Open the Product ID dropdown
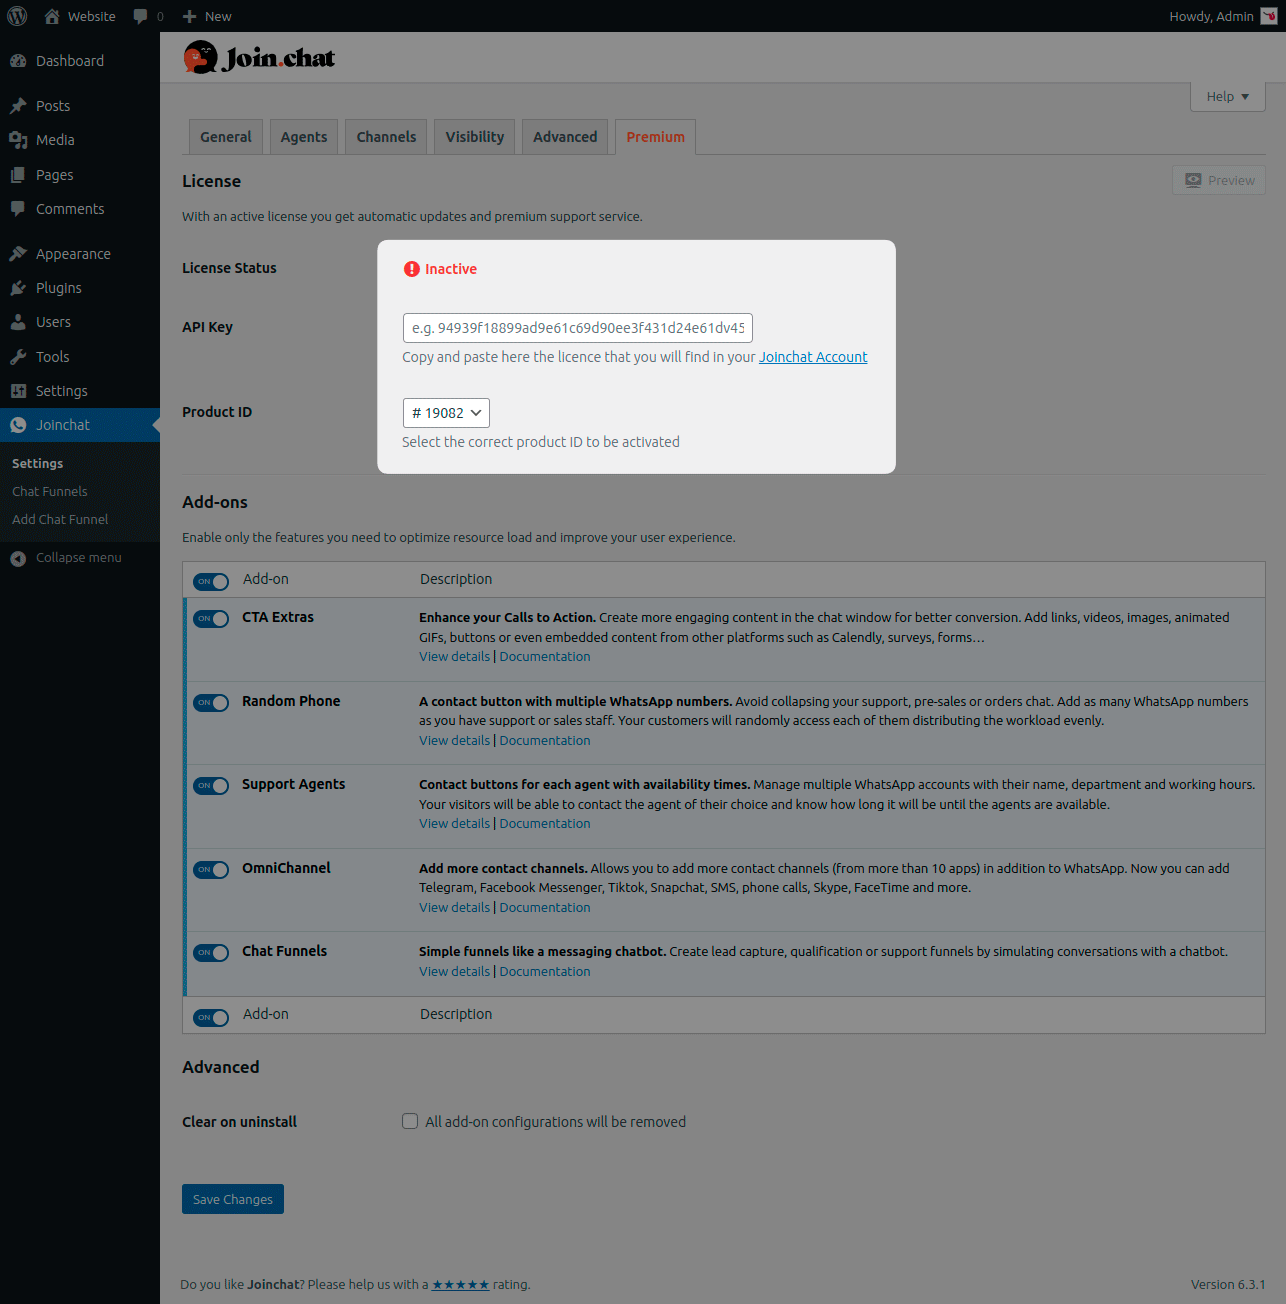Viewport: 1286px width, 1304px height. coord(446,413)
